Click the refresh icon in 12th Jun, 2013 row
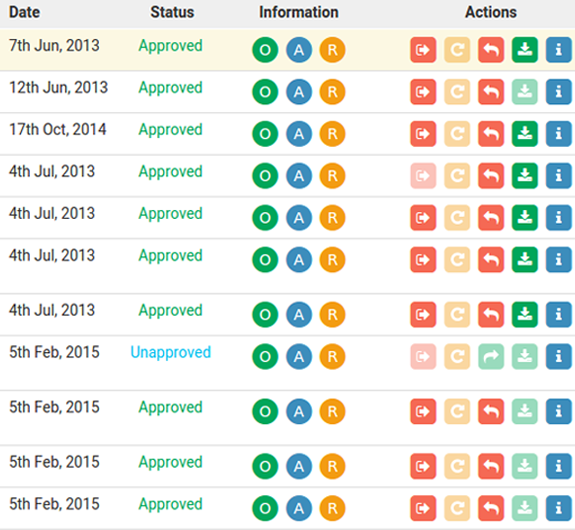Screen dimensions: 575x530 coord(457,92)
